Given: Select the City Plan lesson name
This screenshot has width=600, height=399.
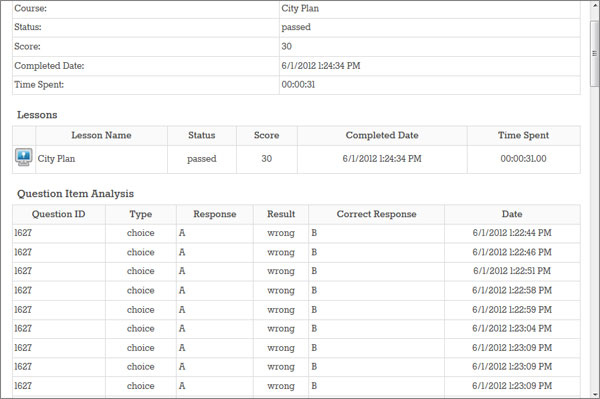Looking at the screenshot, I should (x=56, y=159).
